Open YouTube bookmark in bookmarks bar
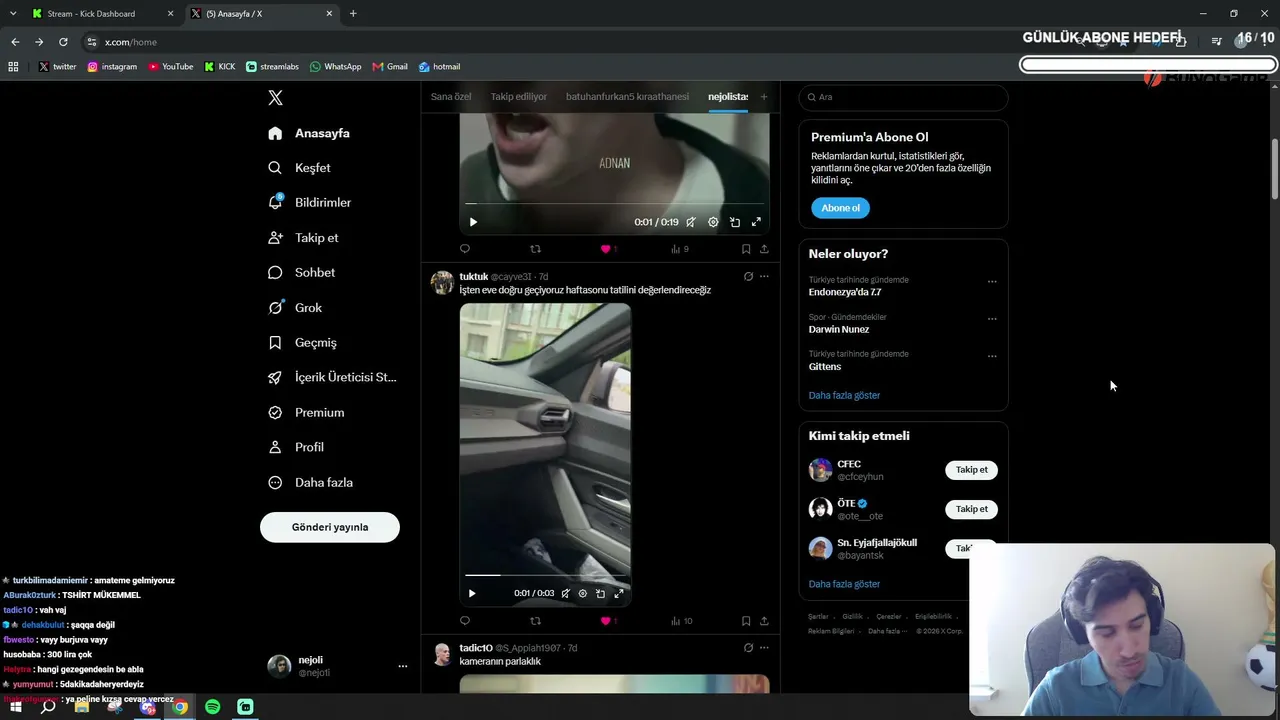The width and height of the screenshot is (1280, 720). [170, 67]
